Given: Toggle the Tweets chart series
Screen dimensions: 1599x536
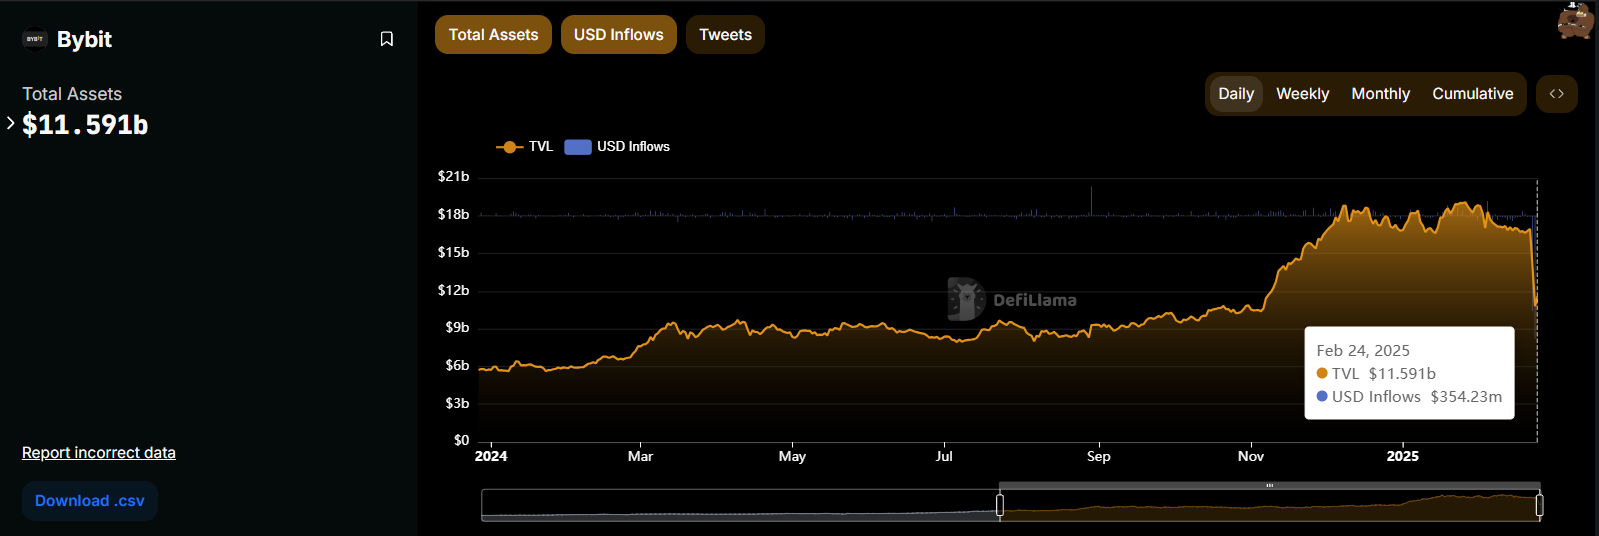Looking at the screenshot, I should (725, 35).
